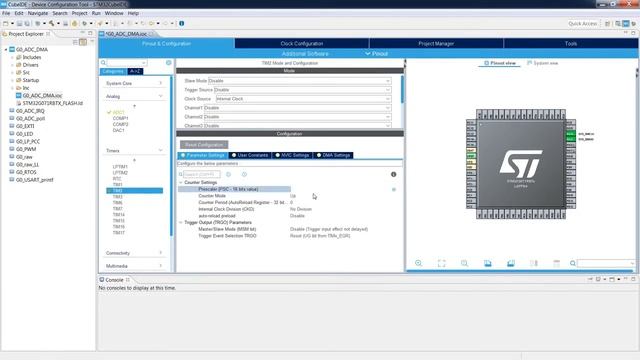Collapse Trigger Output (TRGO) Parameters group
The width and height of the screenshot is (640, 360).
(181, 222)
